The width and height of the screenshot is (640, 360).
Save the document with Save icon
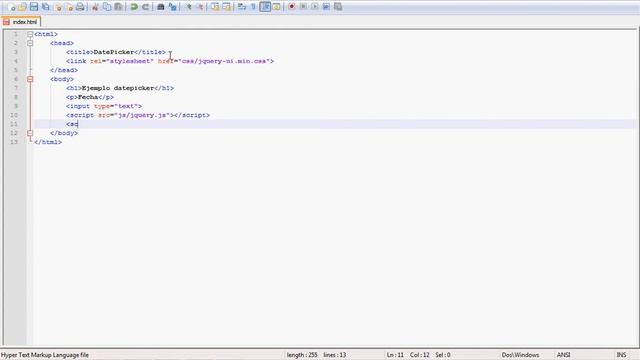34,7
